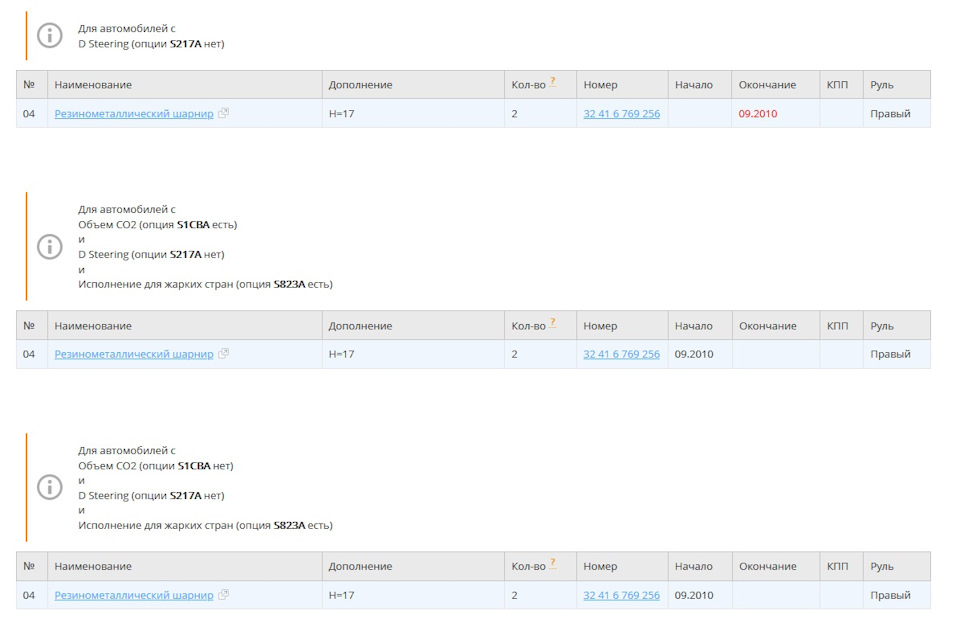The height and width of the screenshot is (627, 960).
Task: Click question mark next to Кол-во in top table
Action: (552, 82)
